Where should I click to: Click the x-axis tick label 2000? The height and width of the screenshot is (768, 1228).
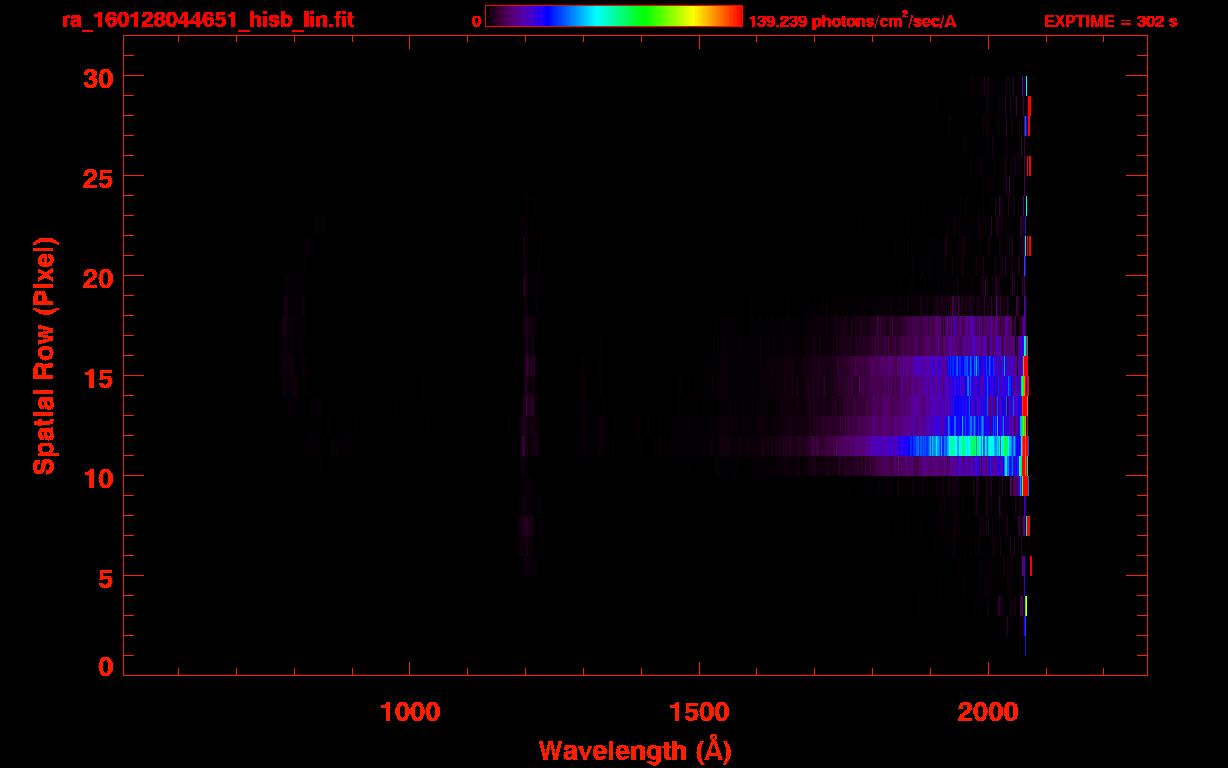(x=989, y=711)
